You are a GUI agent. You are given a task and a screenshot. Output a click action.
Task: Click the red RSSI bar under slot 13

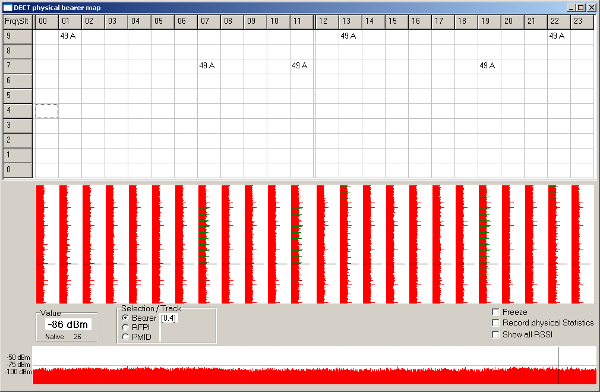pyautogui.click(x=344, y=244)
